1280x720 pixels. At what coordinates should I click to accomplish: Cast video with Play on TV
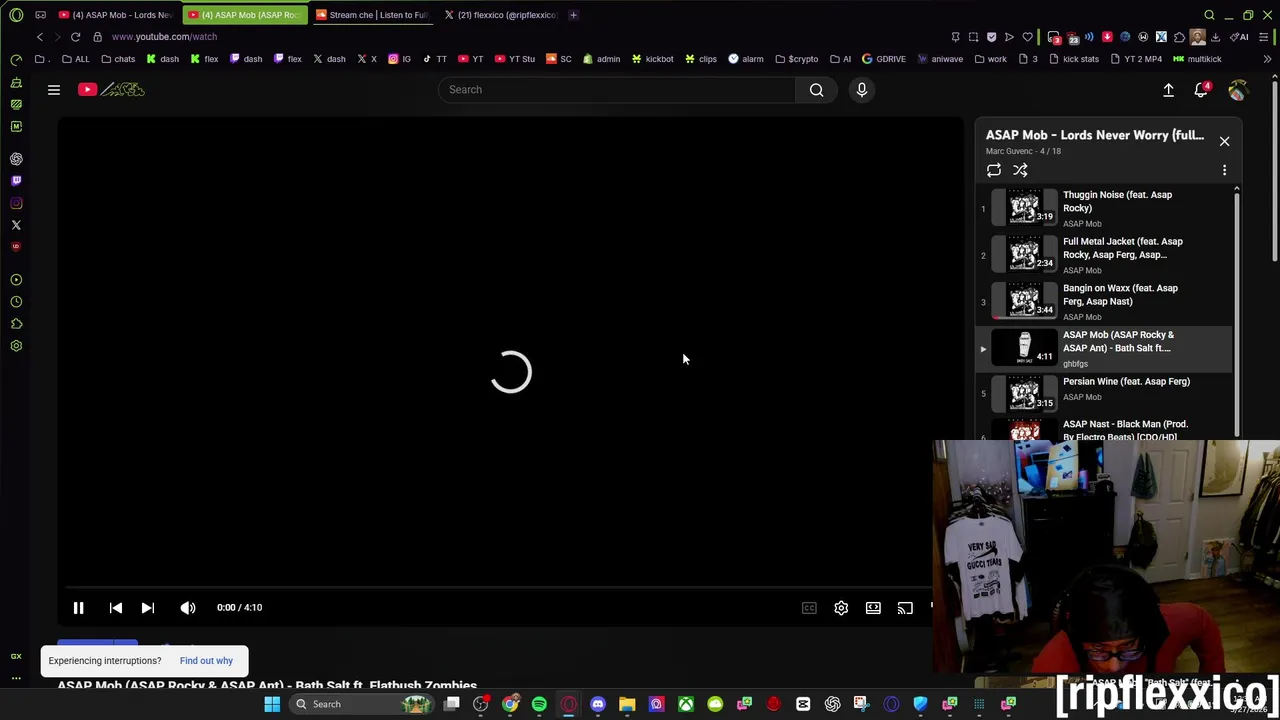pos(905,607)
